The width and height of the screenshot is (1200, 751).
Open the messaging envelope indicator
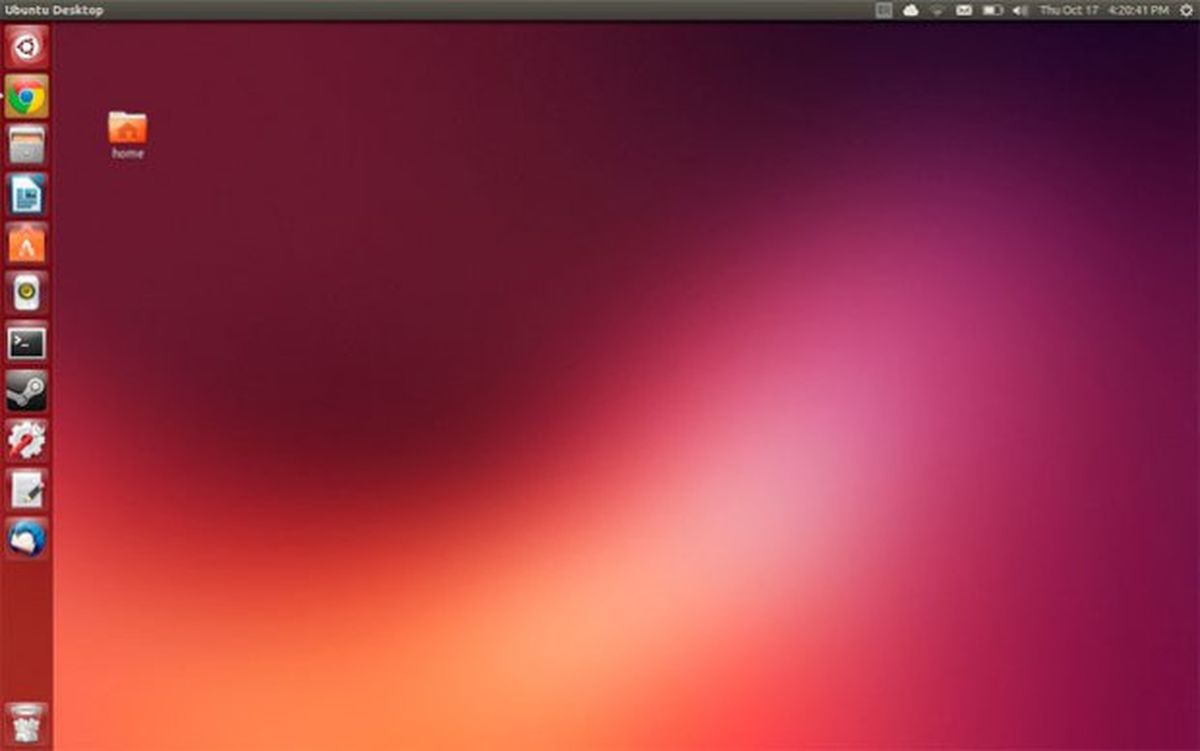pos(964,10)
